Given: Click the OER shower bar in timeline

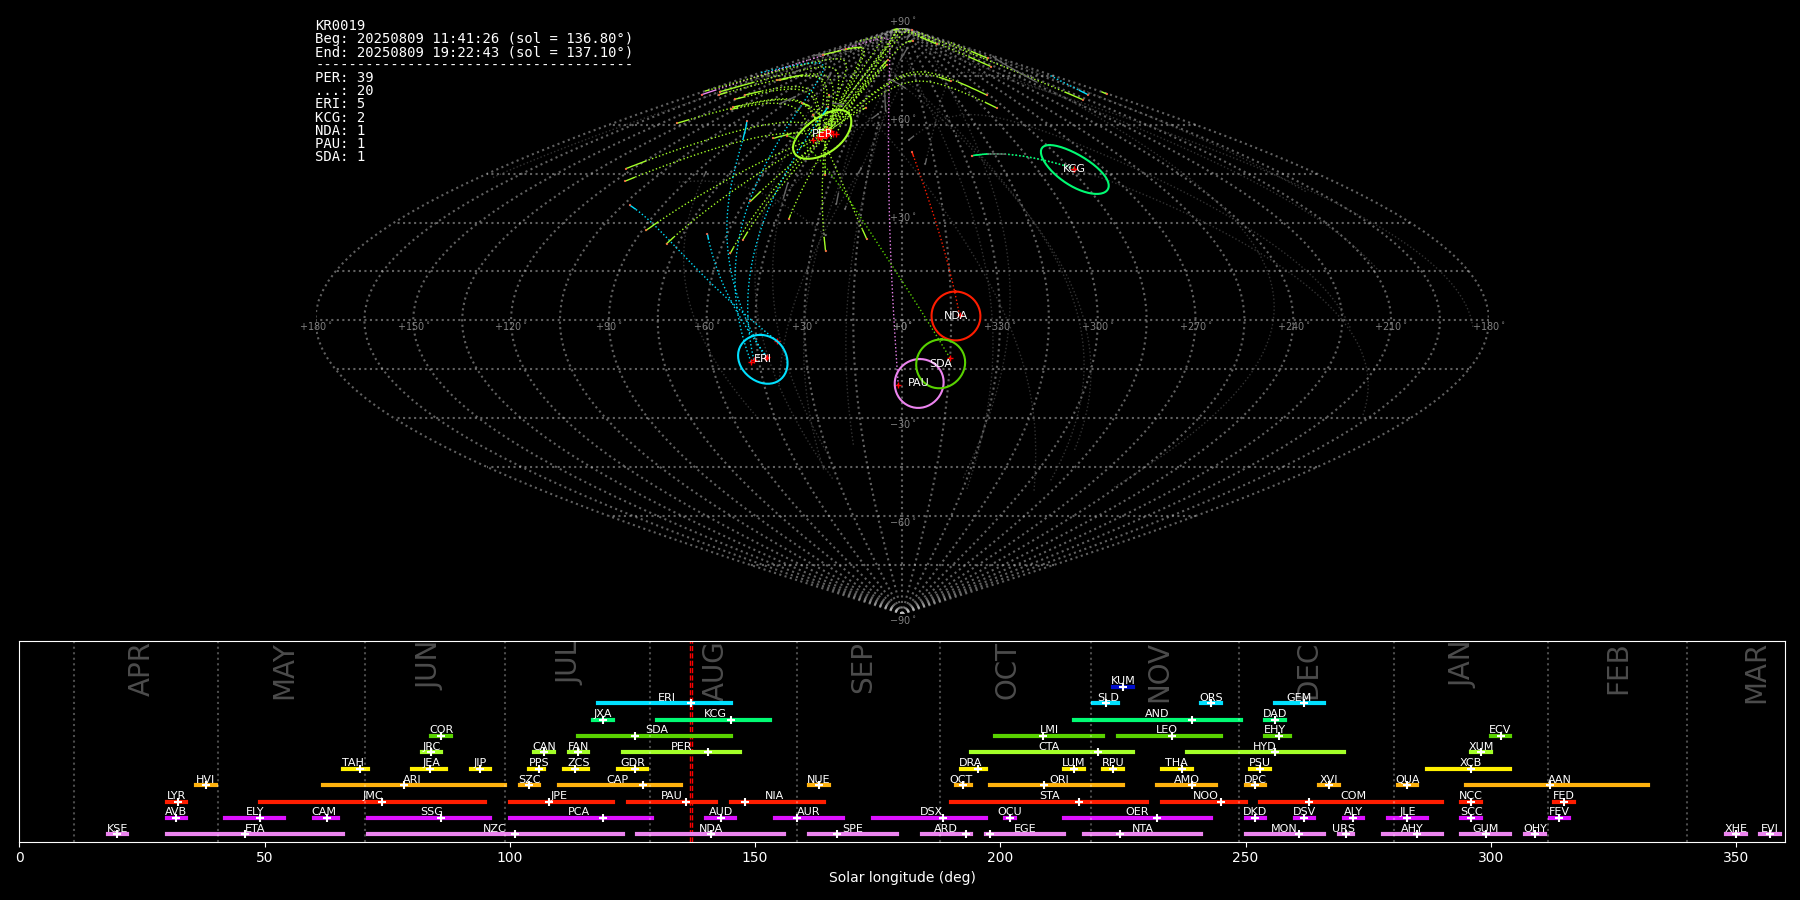Looking at the screenshot, I should 1137,818.
